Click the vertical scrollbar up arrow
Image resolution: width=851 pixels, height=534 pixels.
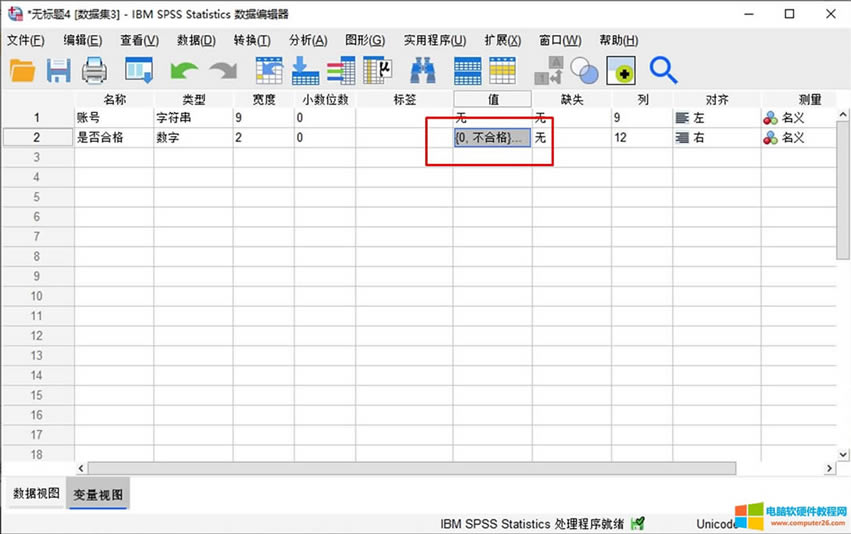[x=843, y=115]
